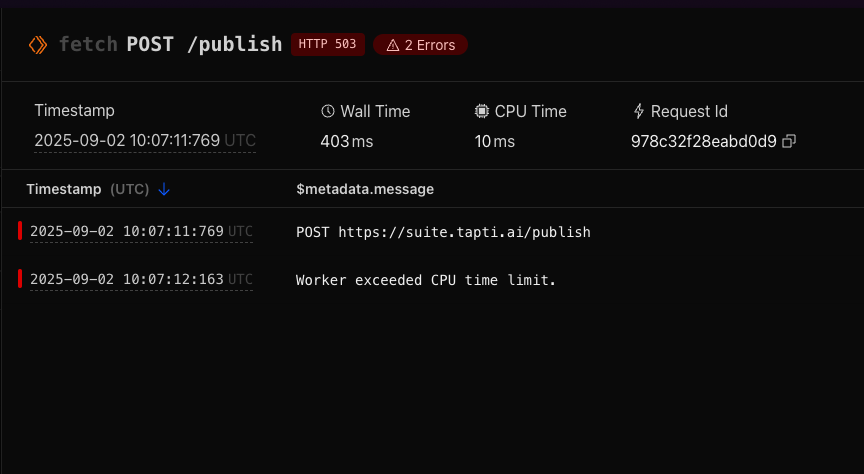Select the POST suite.tapti.ai/publish log row

click(443, 232)
